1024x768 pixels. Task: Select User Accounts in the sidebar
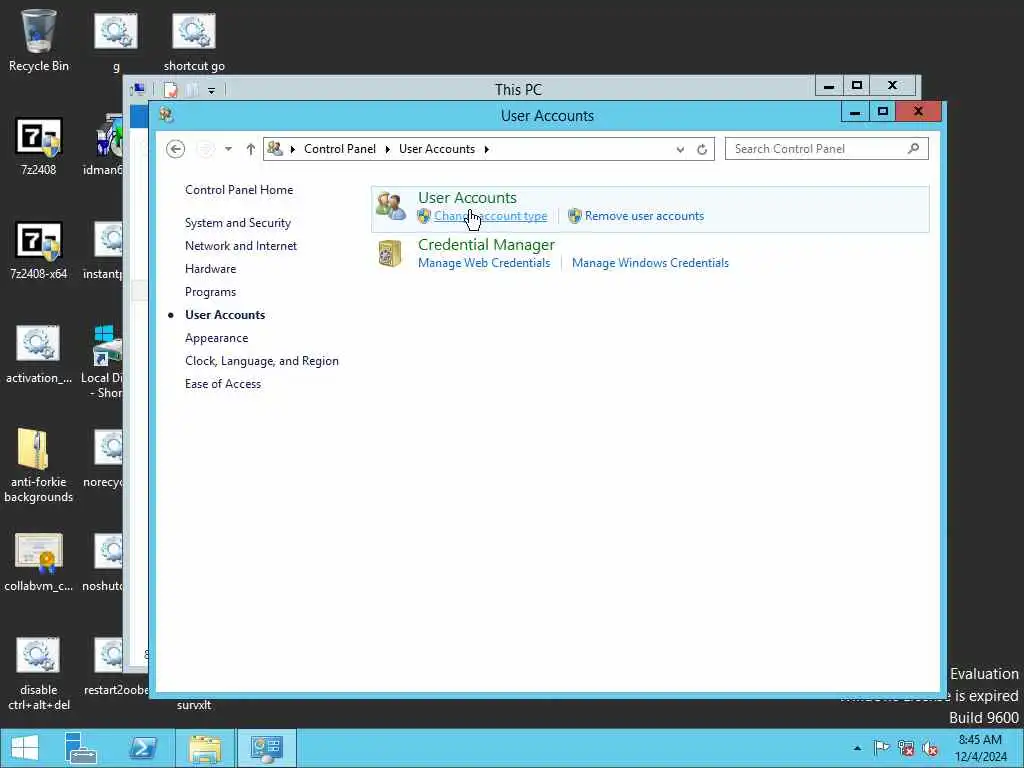pyautogui.click(x=225, y=315)
